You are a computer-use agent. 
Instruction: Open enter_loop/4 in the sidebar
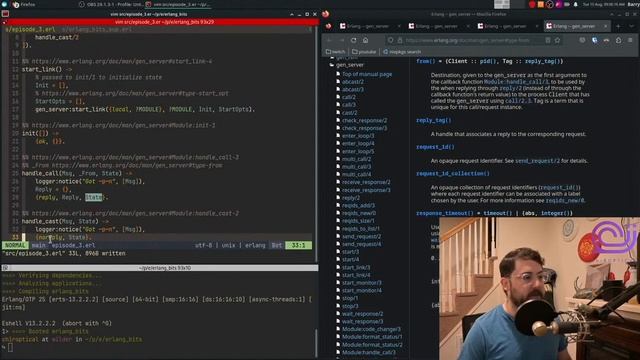(358, 144)
